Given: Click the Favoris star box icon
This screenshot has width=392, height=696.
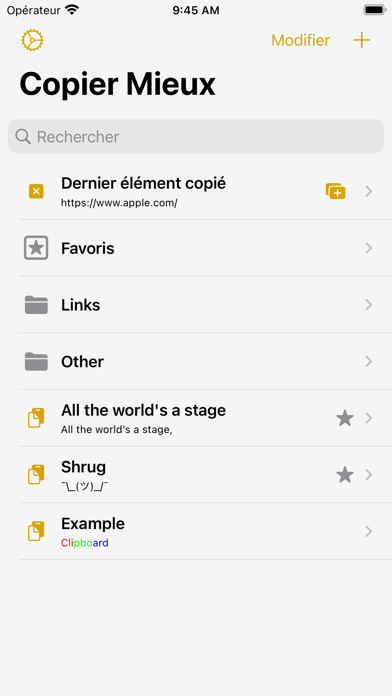Looking at the screenshot, I should [36, 248].
